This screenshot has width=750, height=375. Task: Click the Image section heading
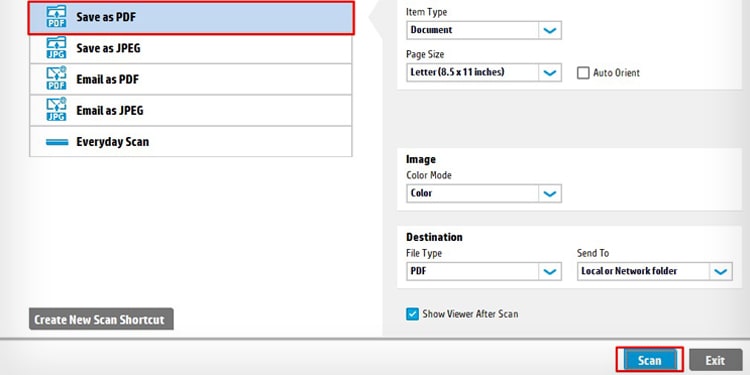(x=421, y=159)
